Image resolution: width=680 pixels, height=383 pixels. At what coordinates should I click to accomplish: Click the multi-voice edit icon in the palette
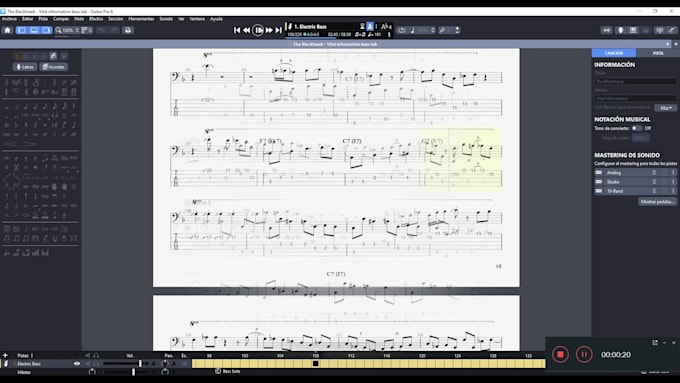(53, 56)
